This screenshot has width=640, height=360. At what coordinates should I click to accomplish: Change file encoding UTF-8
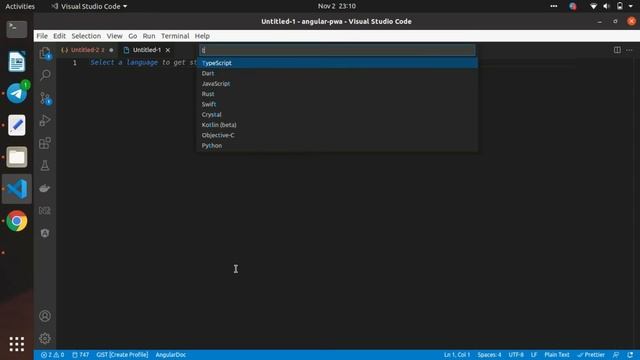point(516,355)
